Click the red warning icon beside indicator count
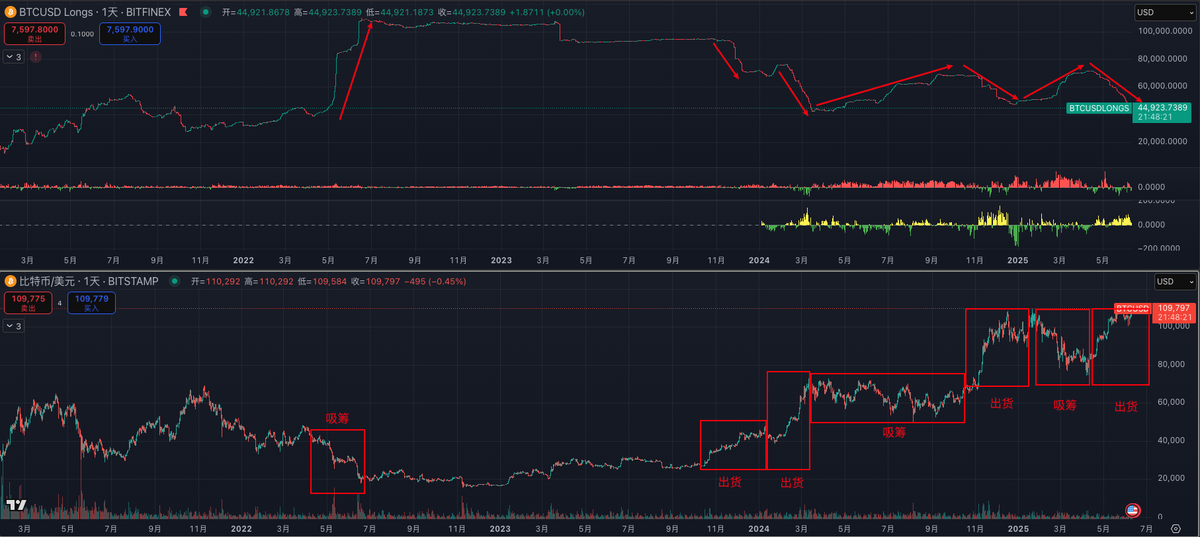This screenshot has width=1200, height=537. 36,57
